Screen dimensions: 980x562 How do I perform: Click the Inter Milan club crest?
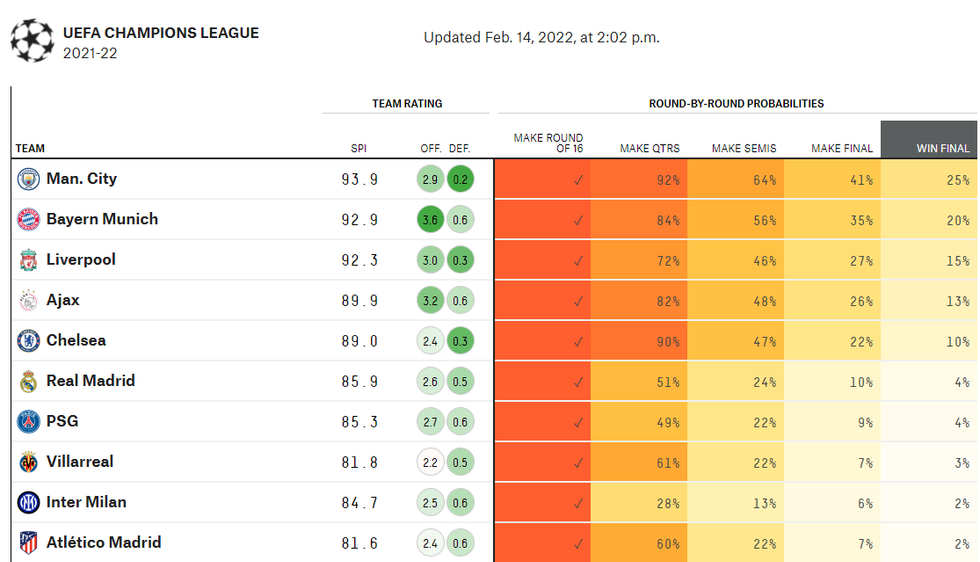(x=28, y=503)
